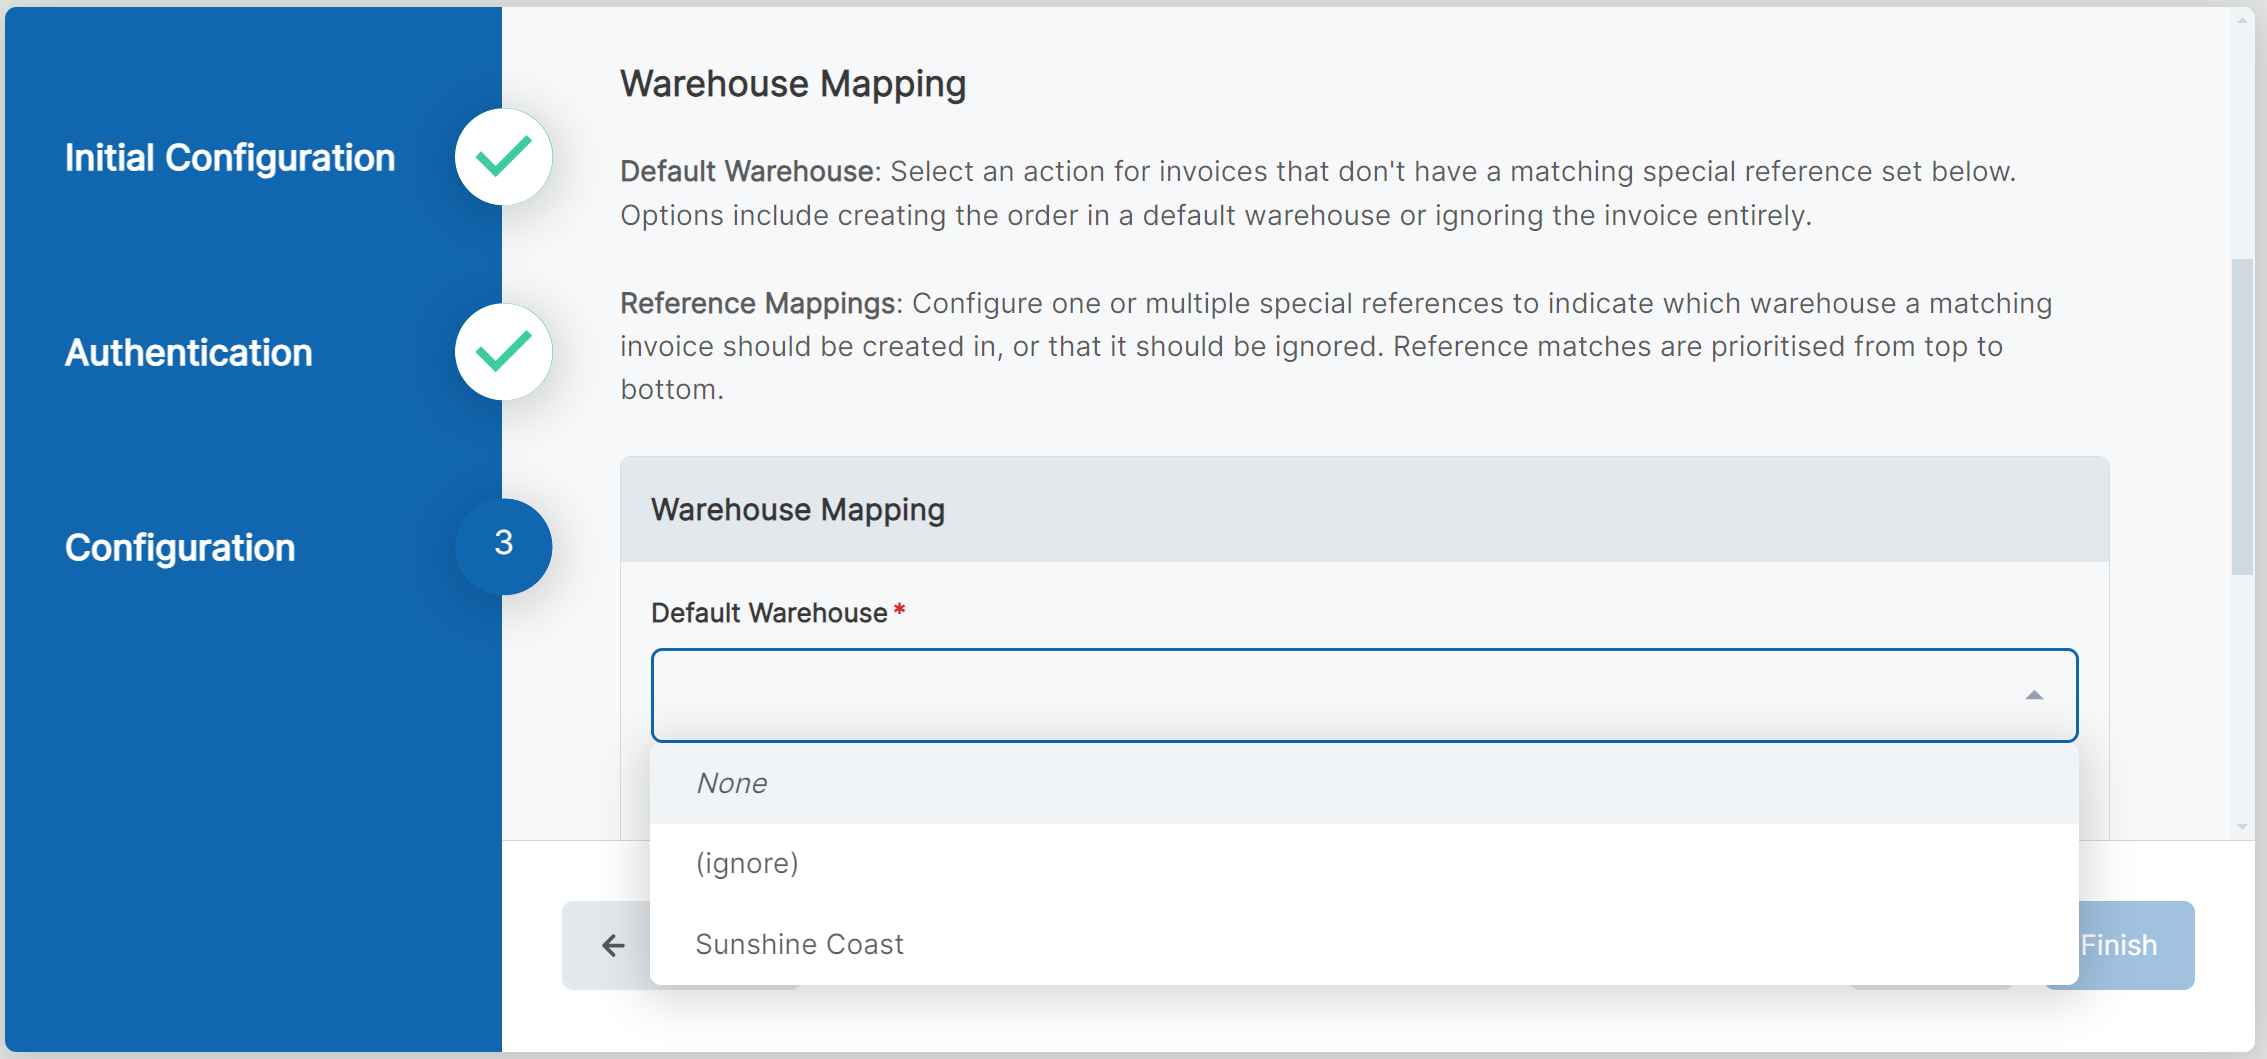Select the "None" option in dropdown
Viewport: 2267px width, 1059px height.
pos(733,784)
